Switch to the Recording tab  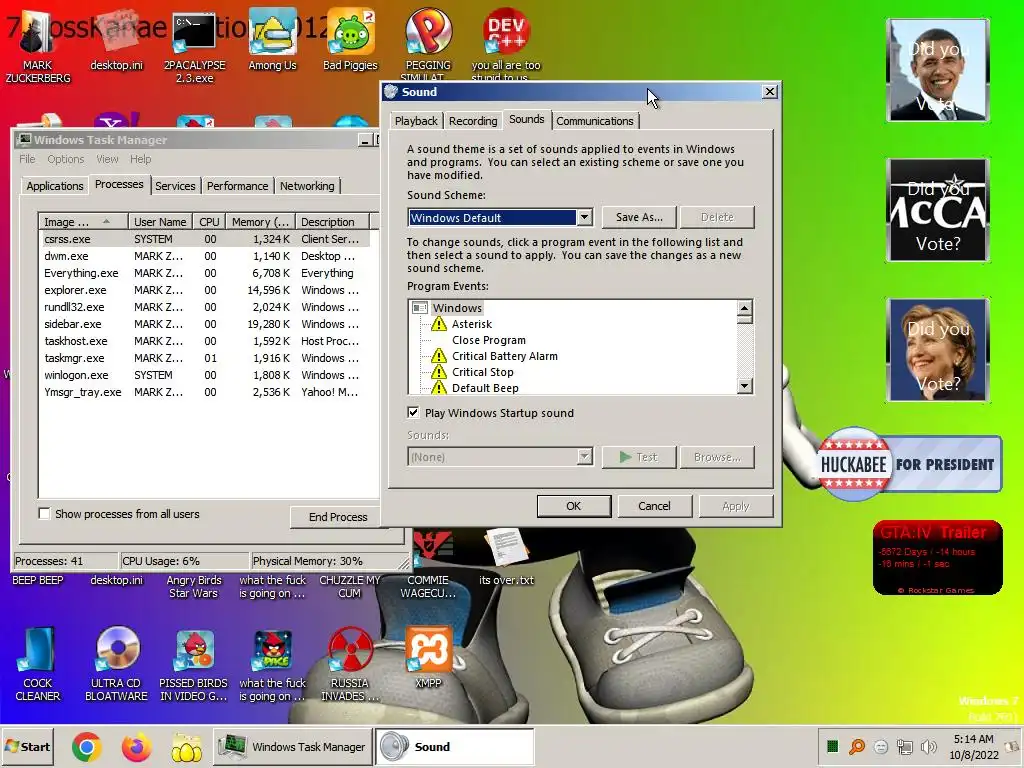(473, 121)
